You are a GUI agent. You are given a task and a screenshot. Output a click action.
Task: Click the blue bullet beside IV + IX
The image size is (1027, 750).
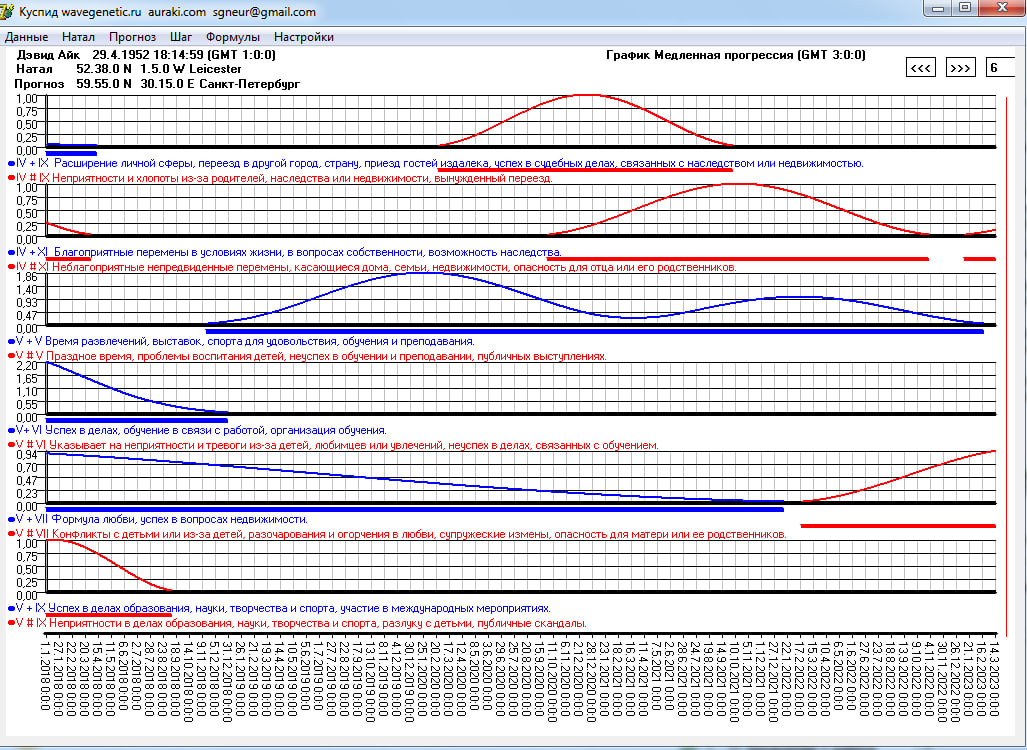(x=11, y=162)
